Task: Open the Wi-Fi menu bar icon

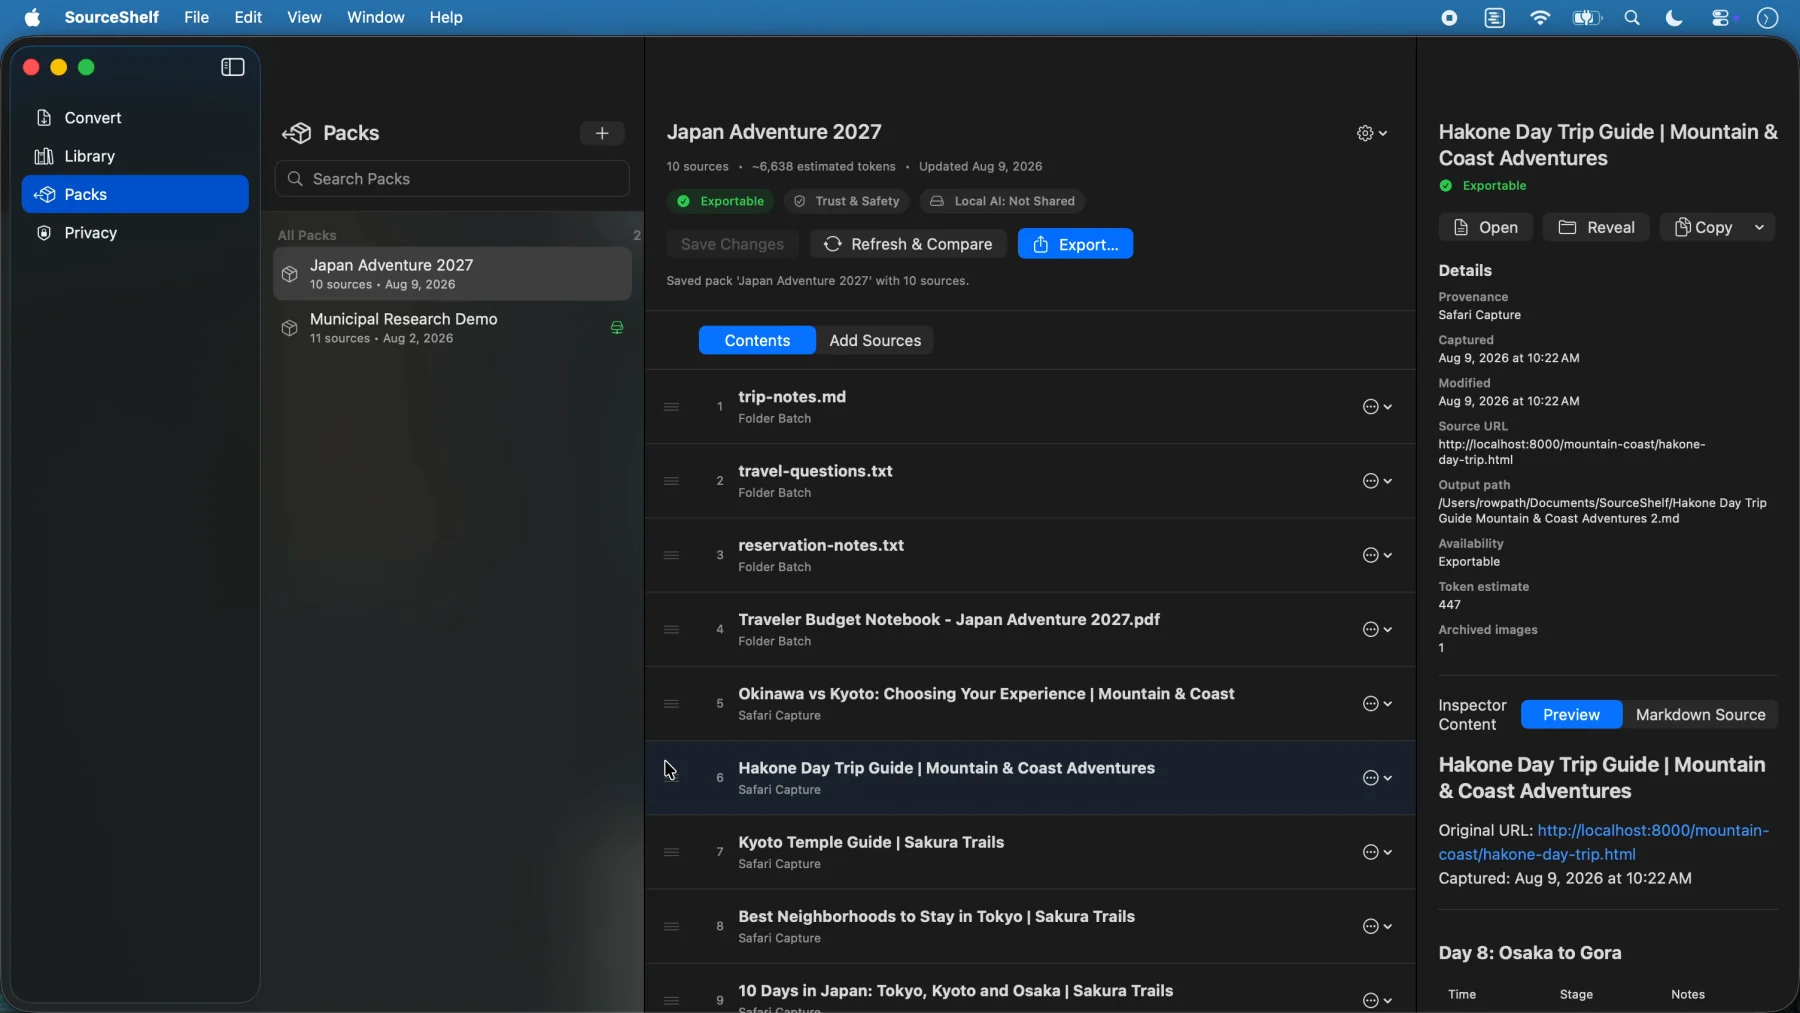Action: (1540, 18)
